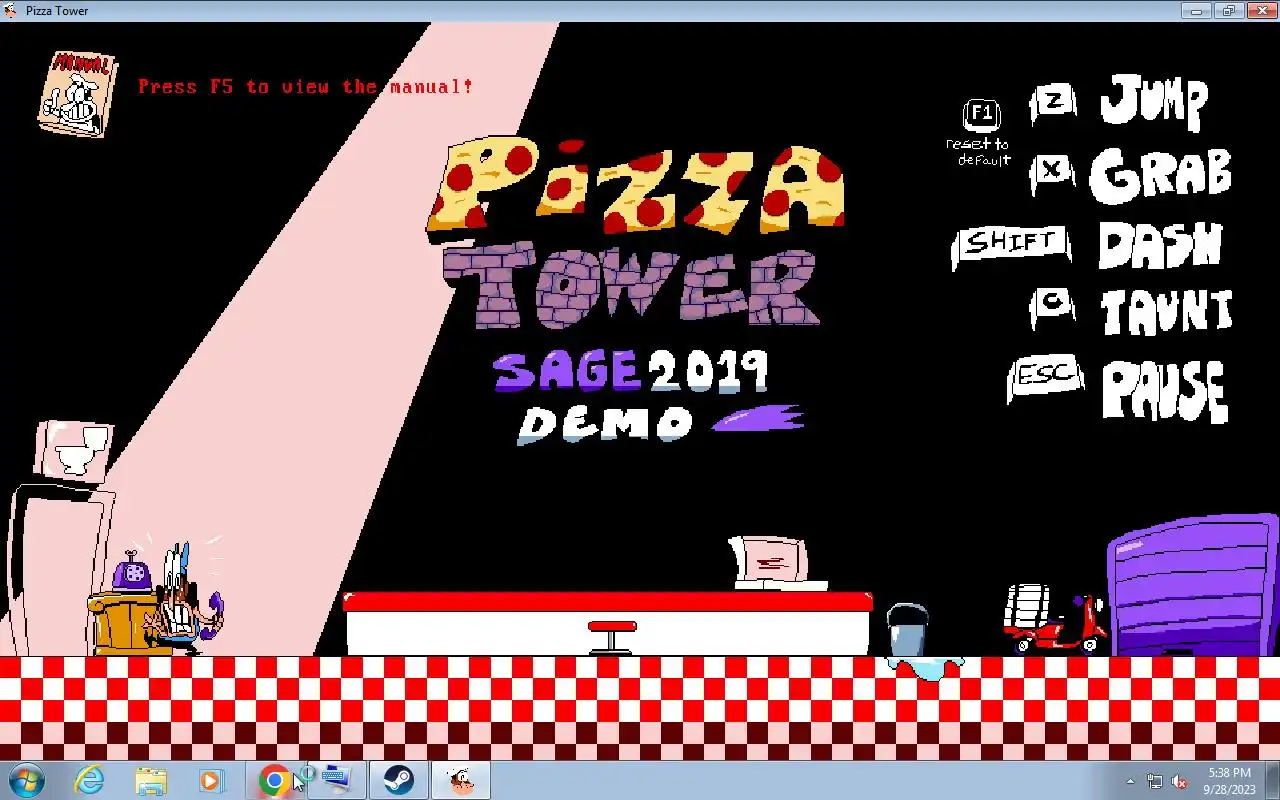
Task: Click the DEMO title text
Action: coord(605,424)
